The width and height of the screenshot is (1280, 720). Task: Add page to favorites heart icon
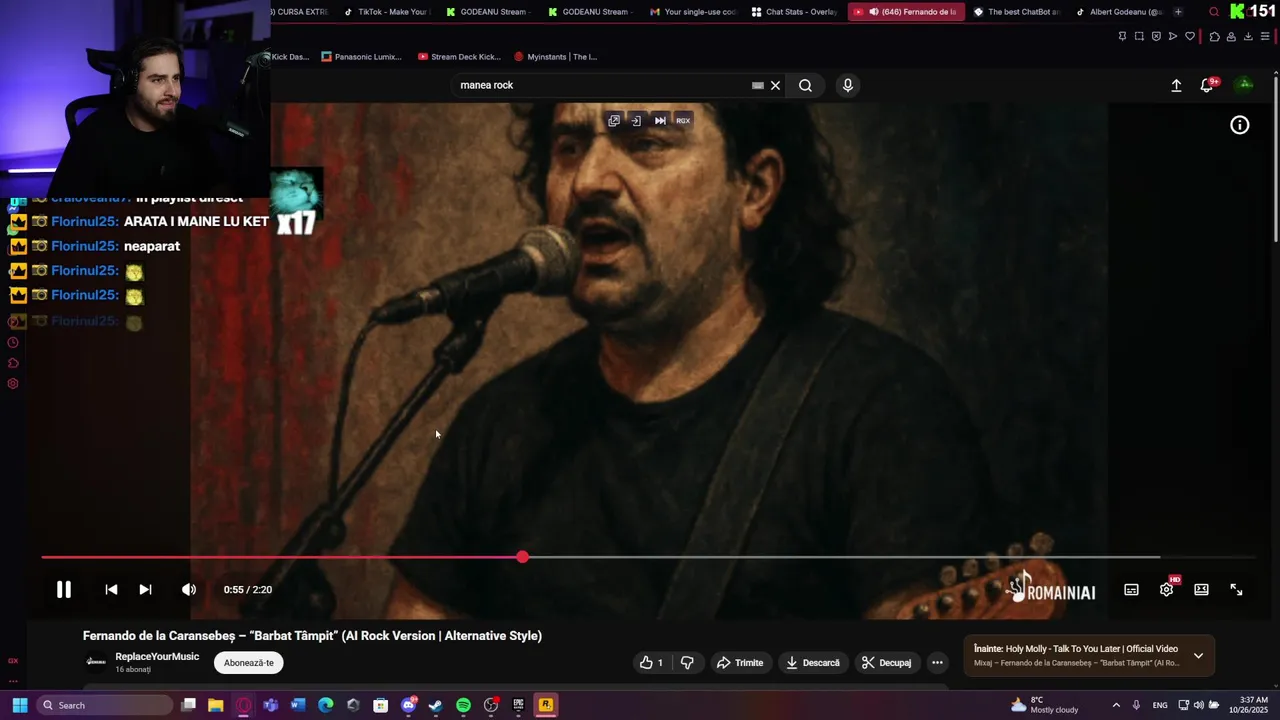1190,37
